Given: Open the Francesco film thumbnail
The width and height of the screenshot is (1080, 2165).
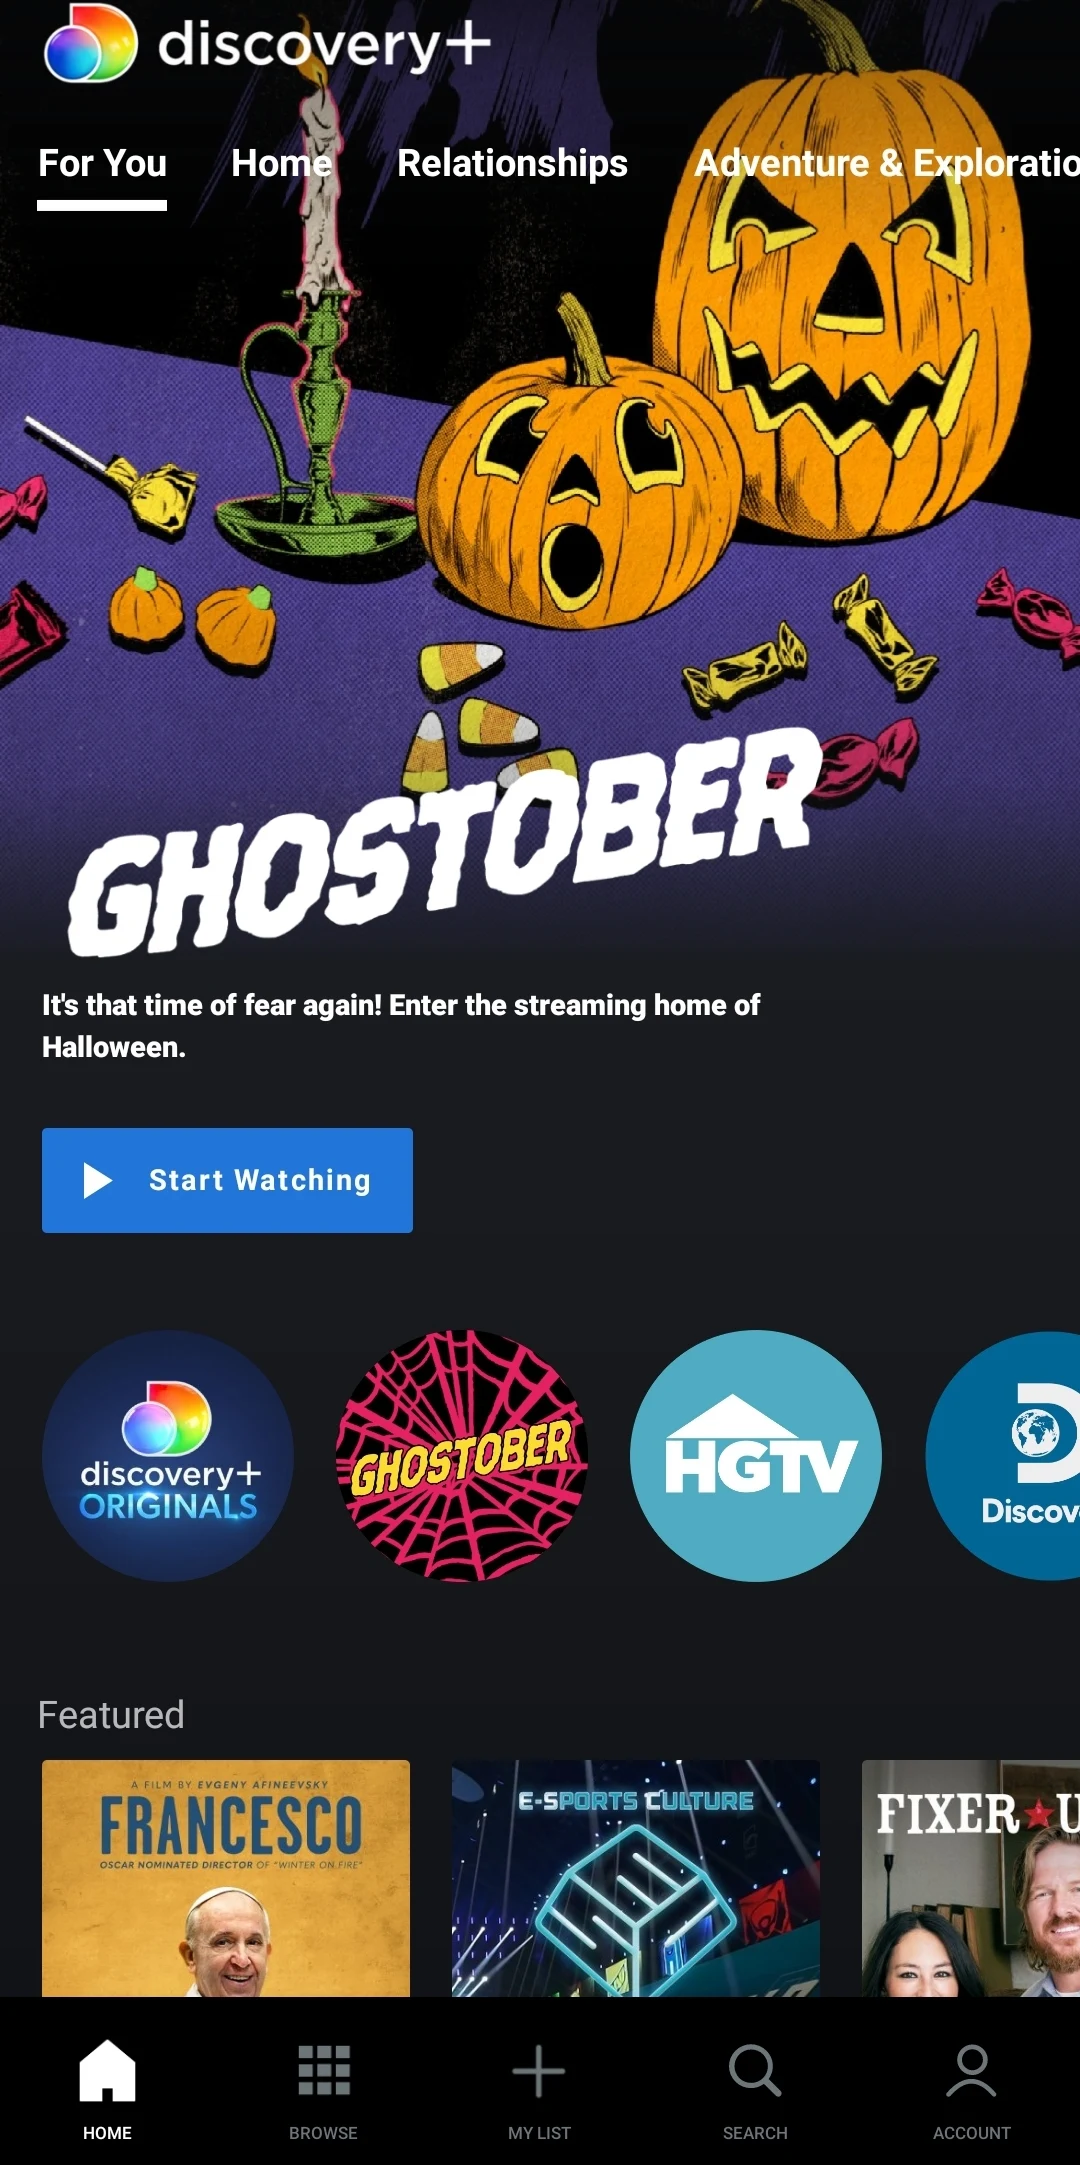Looking at the screenshot, I should click(x=226, y=1878).
